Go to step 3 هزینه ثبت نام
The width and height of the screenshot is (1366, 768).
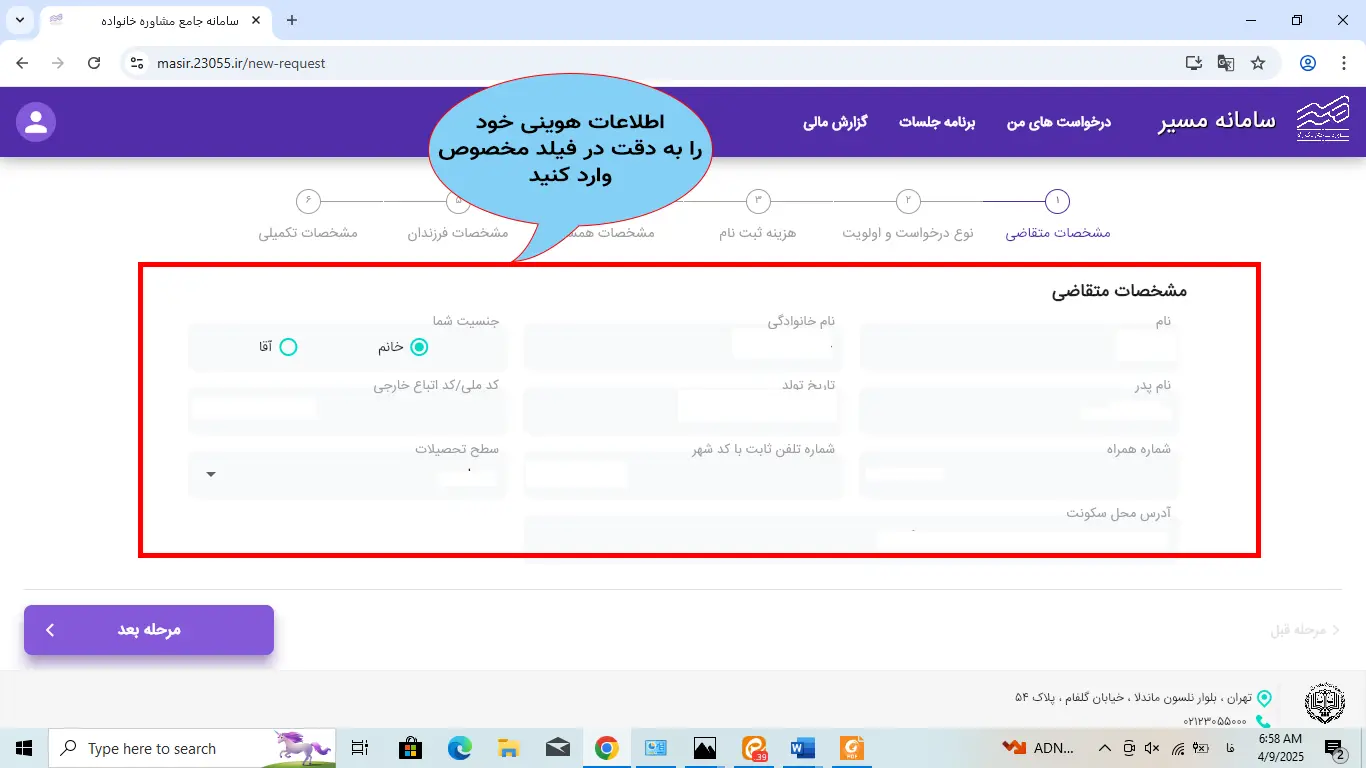pos(758,215)
